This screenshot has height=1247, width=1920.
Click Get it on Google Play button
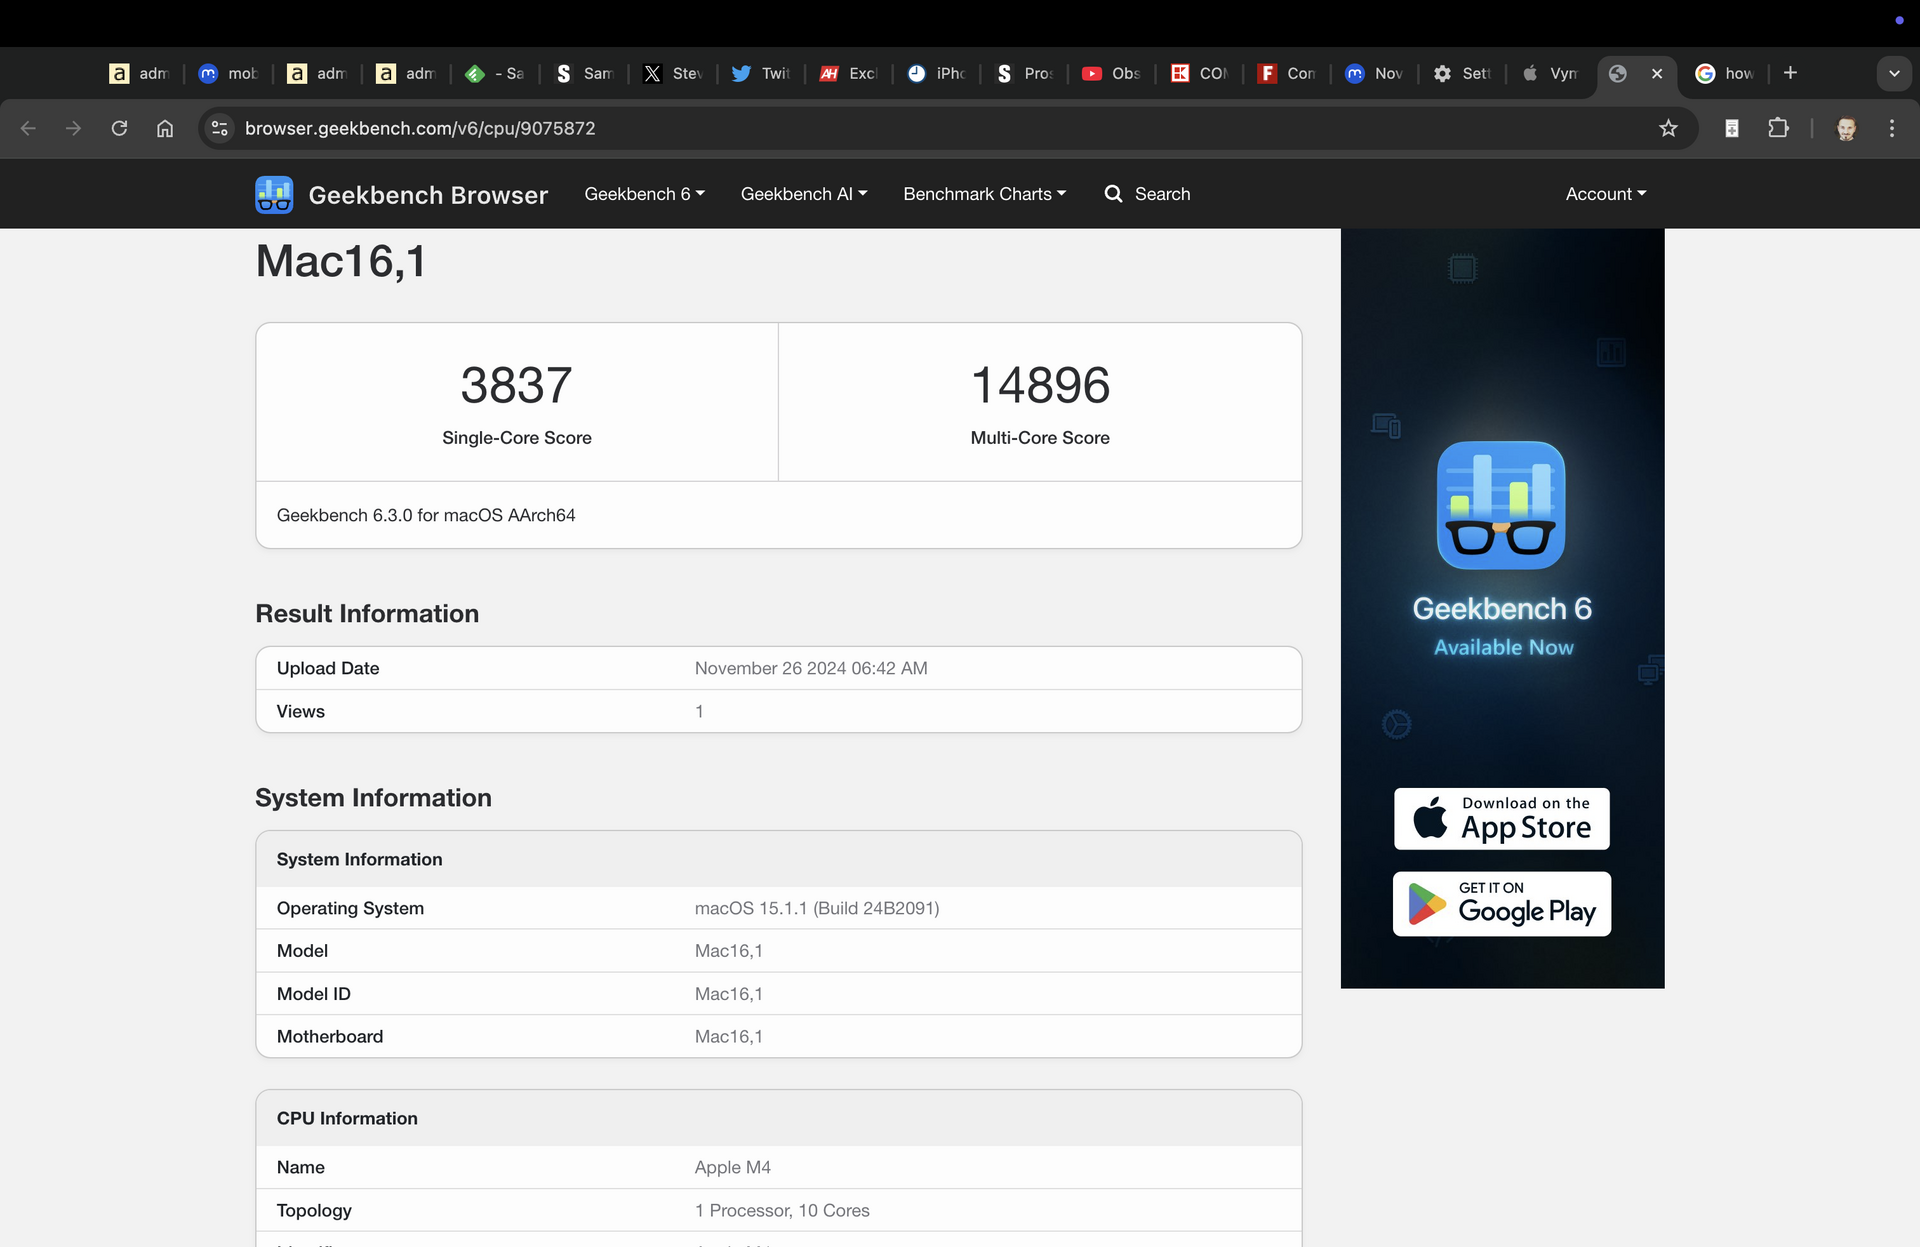point(1501,904)
